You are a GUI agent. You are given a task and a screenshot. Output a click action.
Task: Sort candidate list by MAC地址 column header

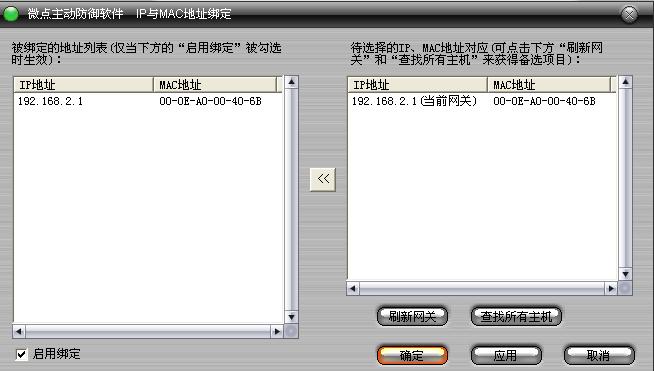[x=549, y=85]
